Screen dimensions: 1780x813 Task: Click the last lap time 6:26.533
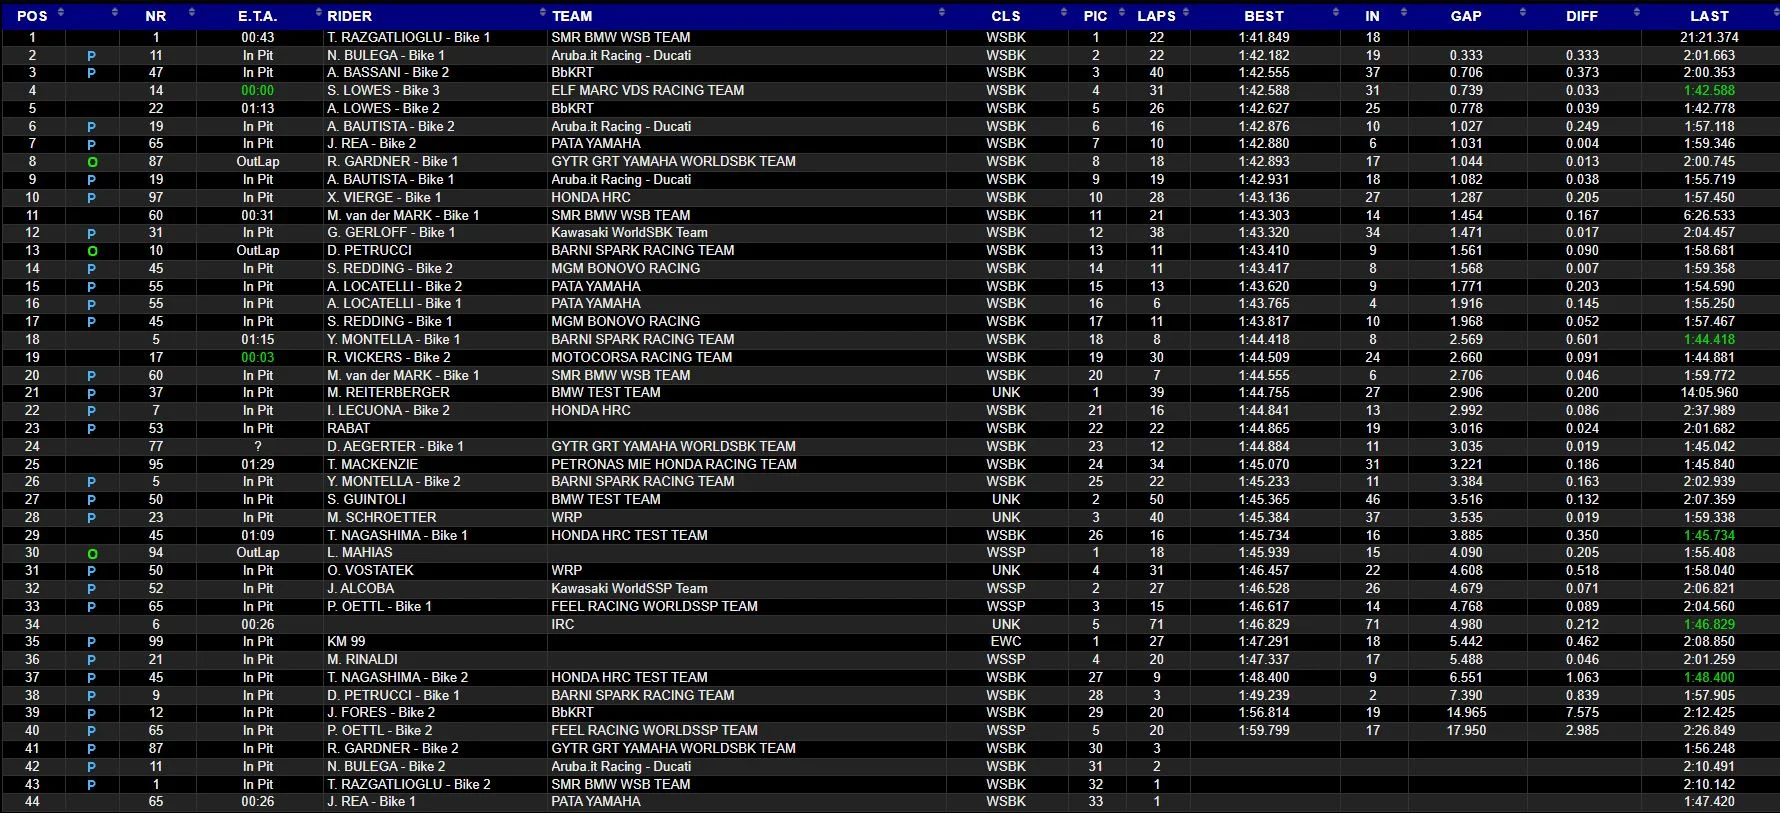coord(1709,215)
